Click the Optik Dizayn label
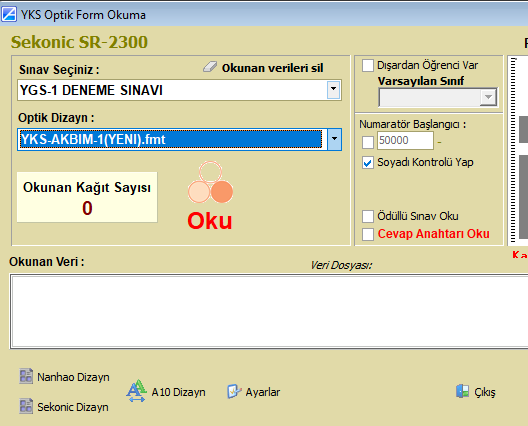This screenshot has height=426, width=528. (56, 118)
